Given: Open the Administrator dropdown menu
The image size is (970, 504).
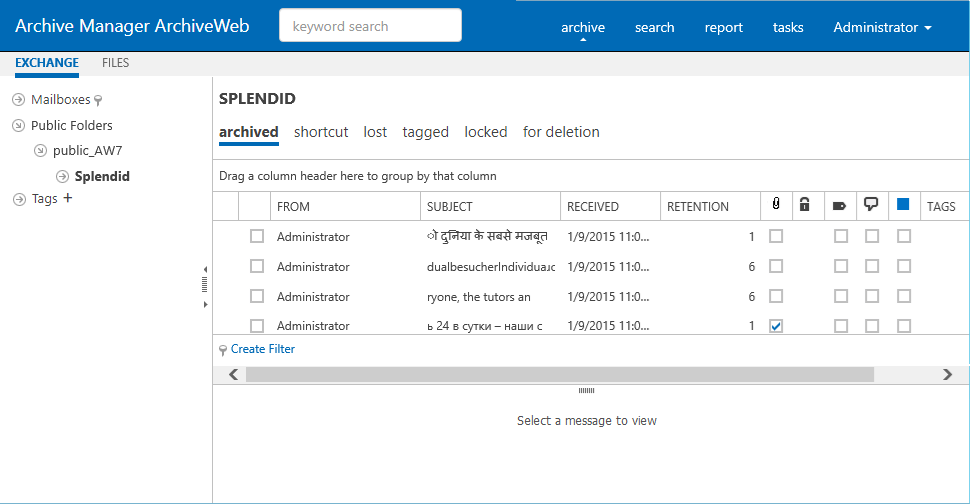Looking at the screenshot, I should coord(882,27).
